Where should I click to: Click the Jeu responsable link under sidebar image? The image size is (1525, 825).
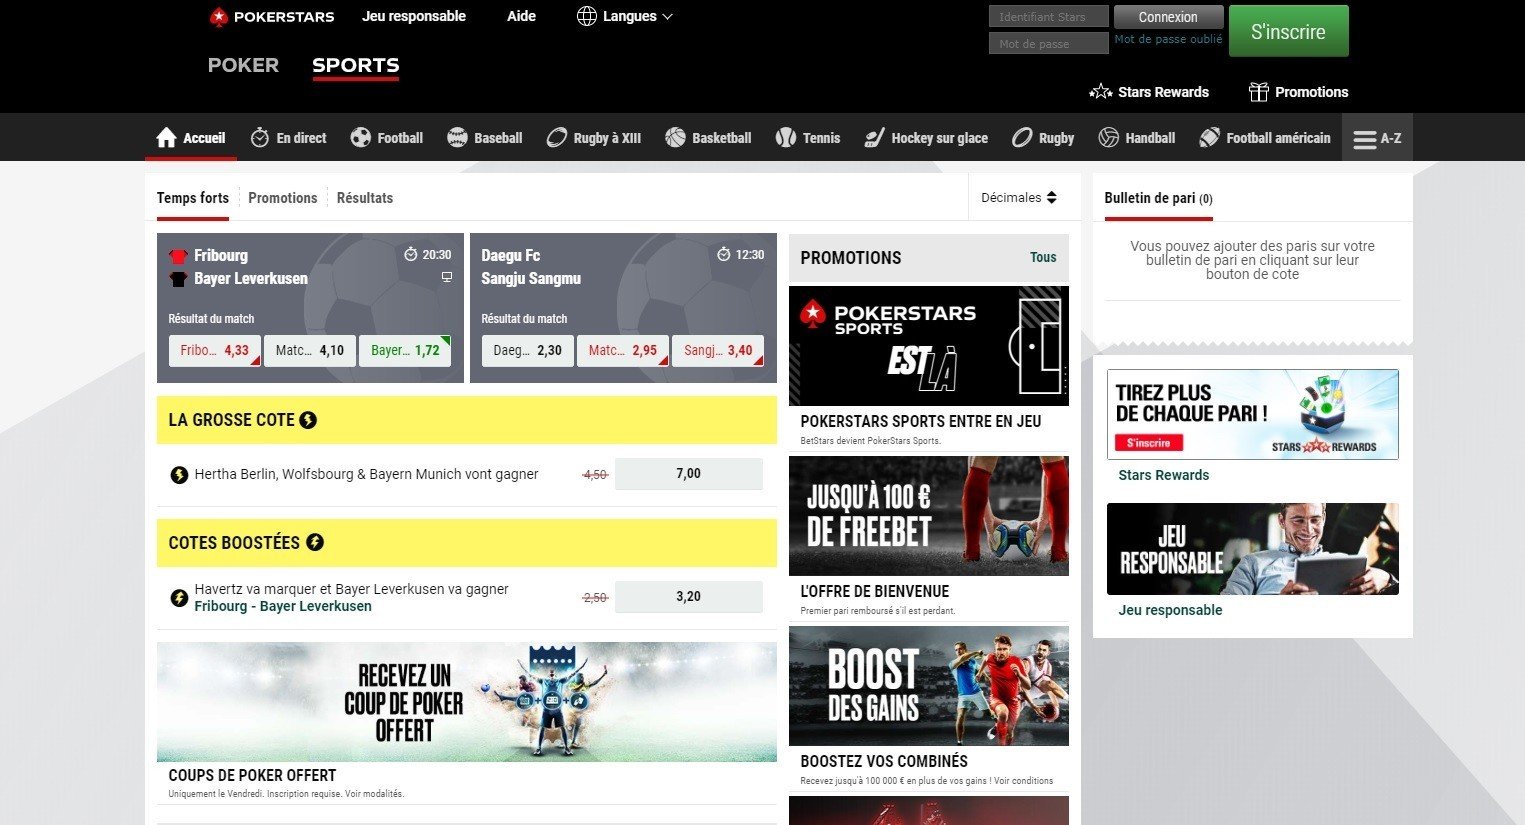pyautogui.click(x=1170, y=610)
